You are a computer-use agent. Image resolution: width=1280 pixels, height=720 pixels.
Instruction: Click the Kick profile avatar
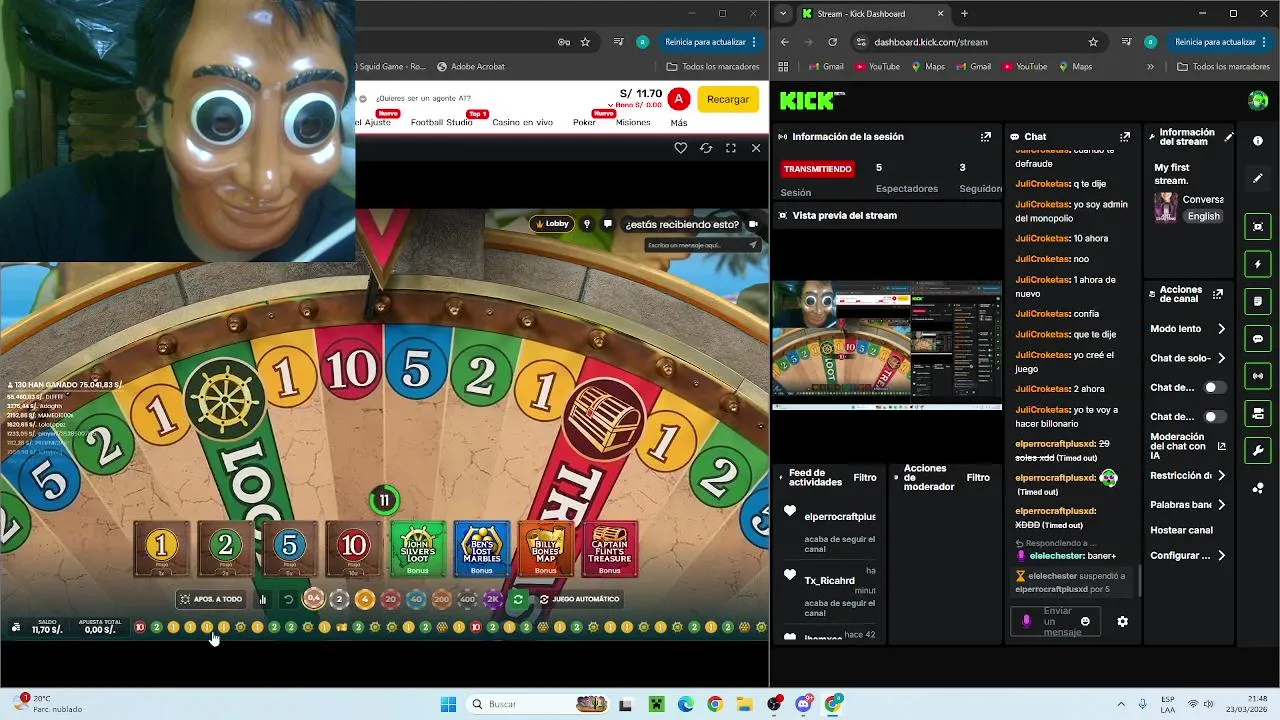coord(1258,100)
